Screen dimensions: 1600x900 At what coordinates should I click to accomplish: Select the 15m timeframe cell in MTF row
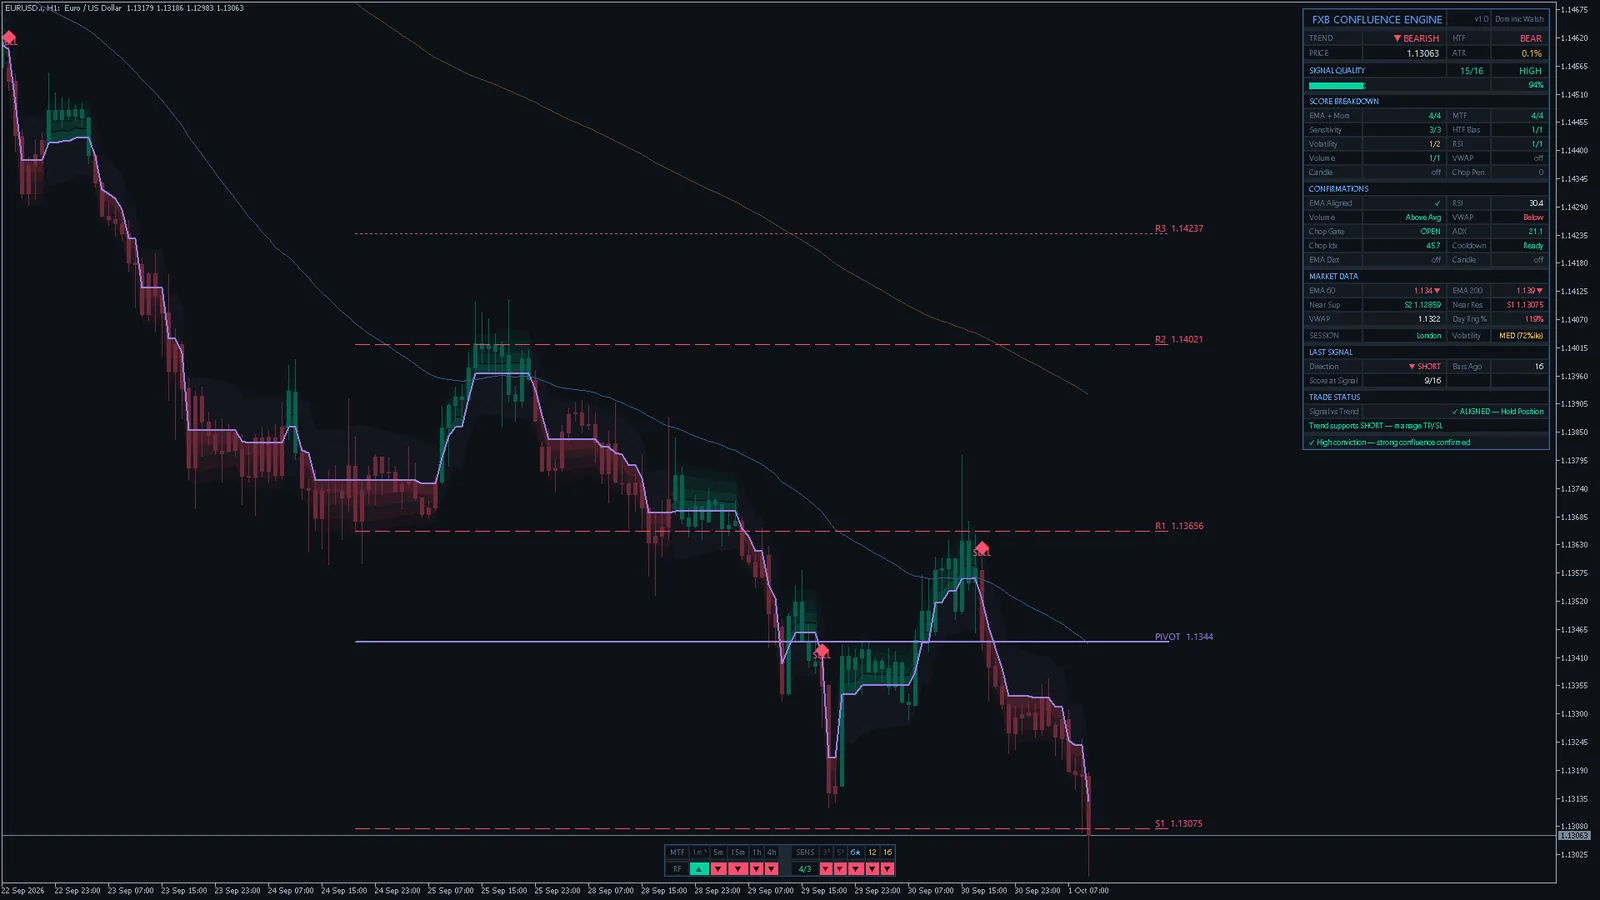[x=738, y=852]
